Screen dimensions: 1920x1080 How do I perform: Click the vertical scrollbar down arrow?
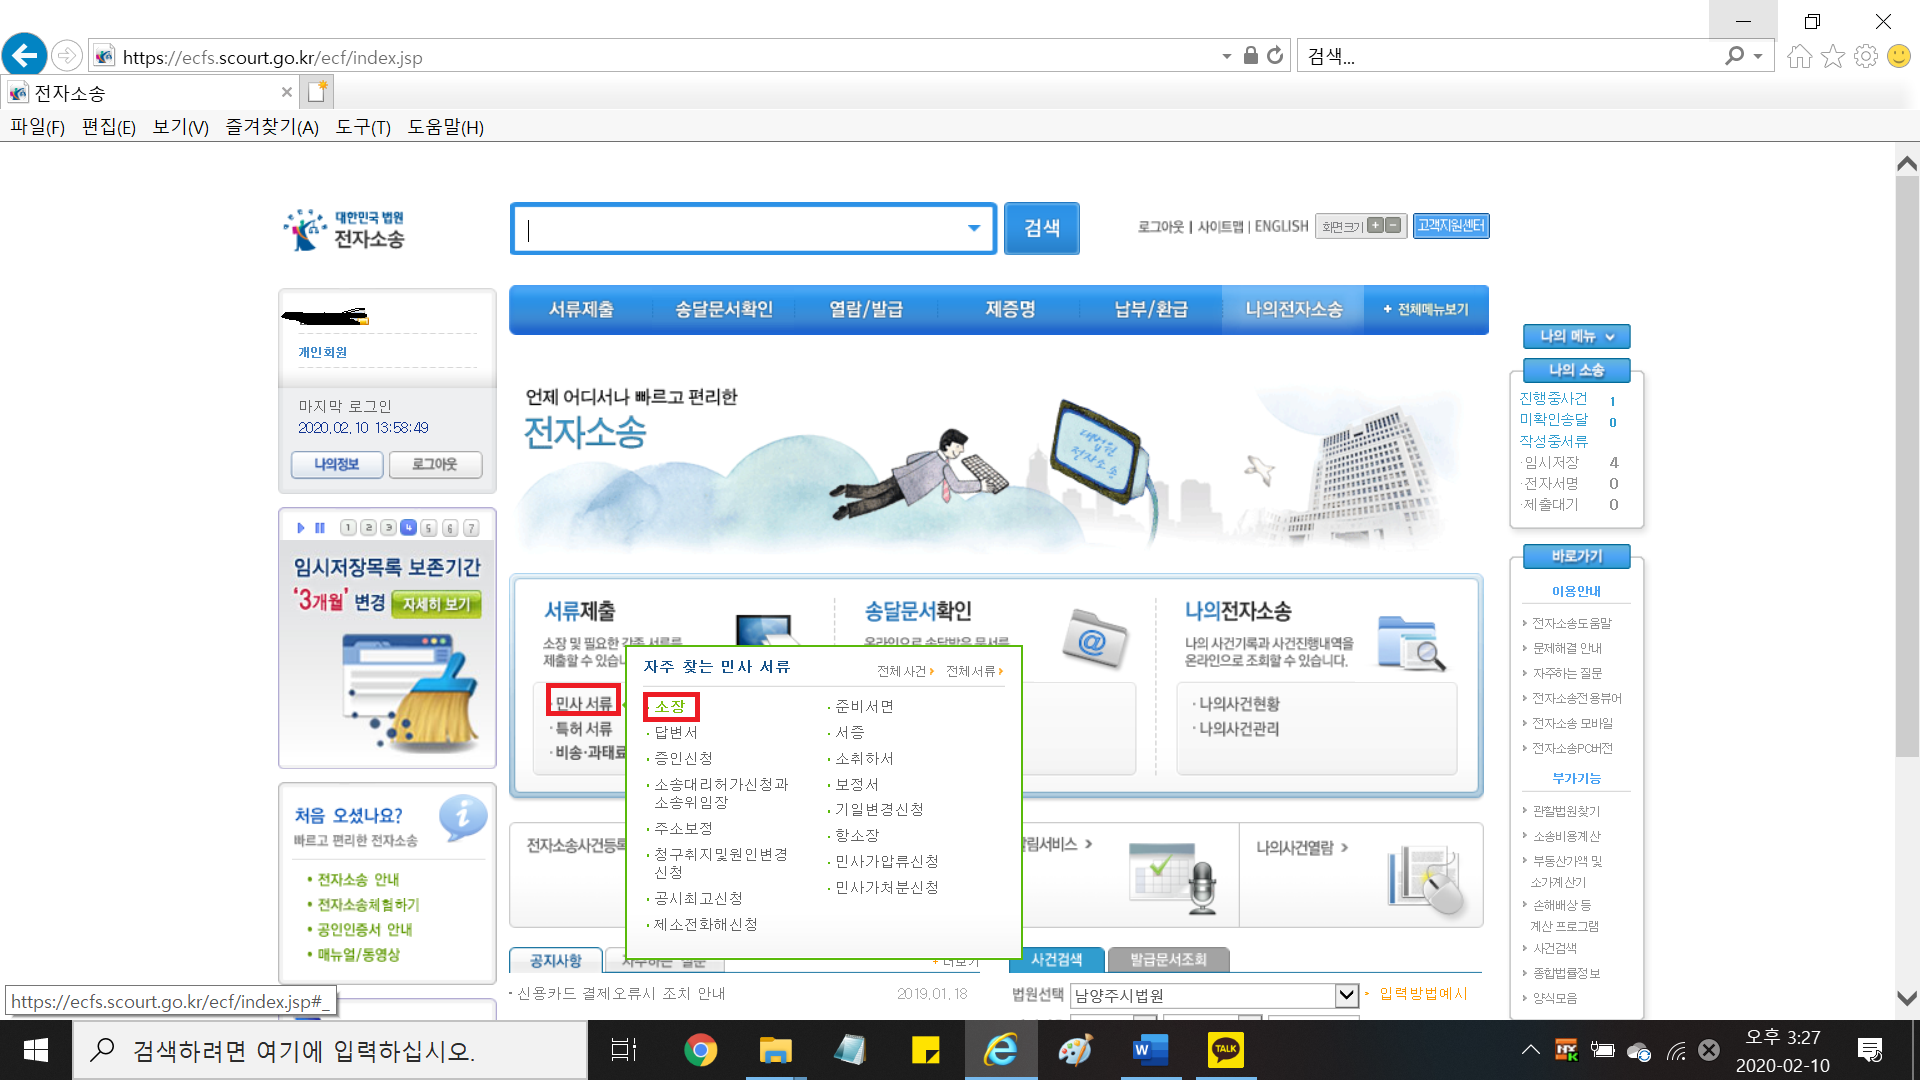1907,998
